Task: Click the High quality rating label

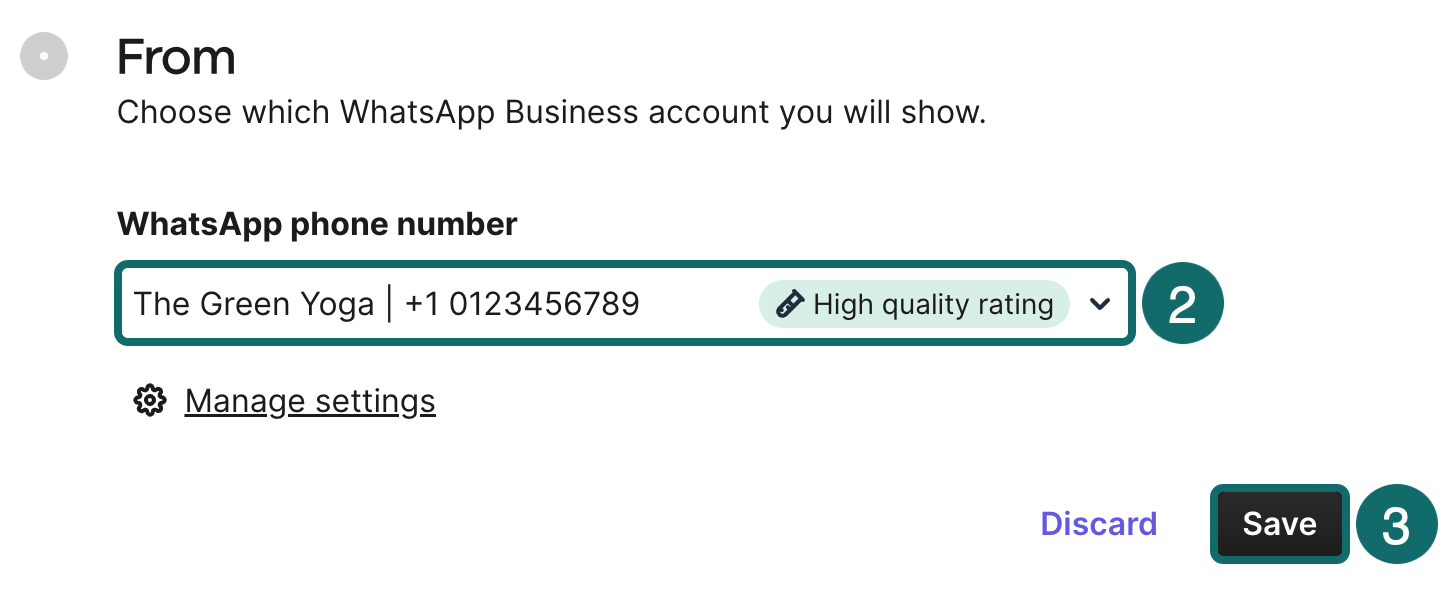Action: (933, 304)
